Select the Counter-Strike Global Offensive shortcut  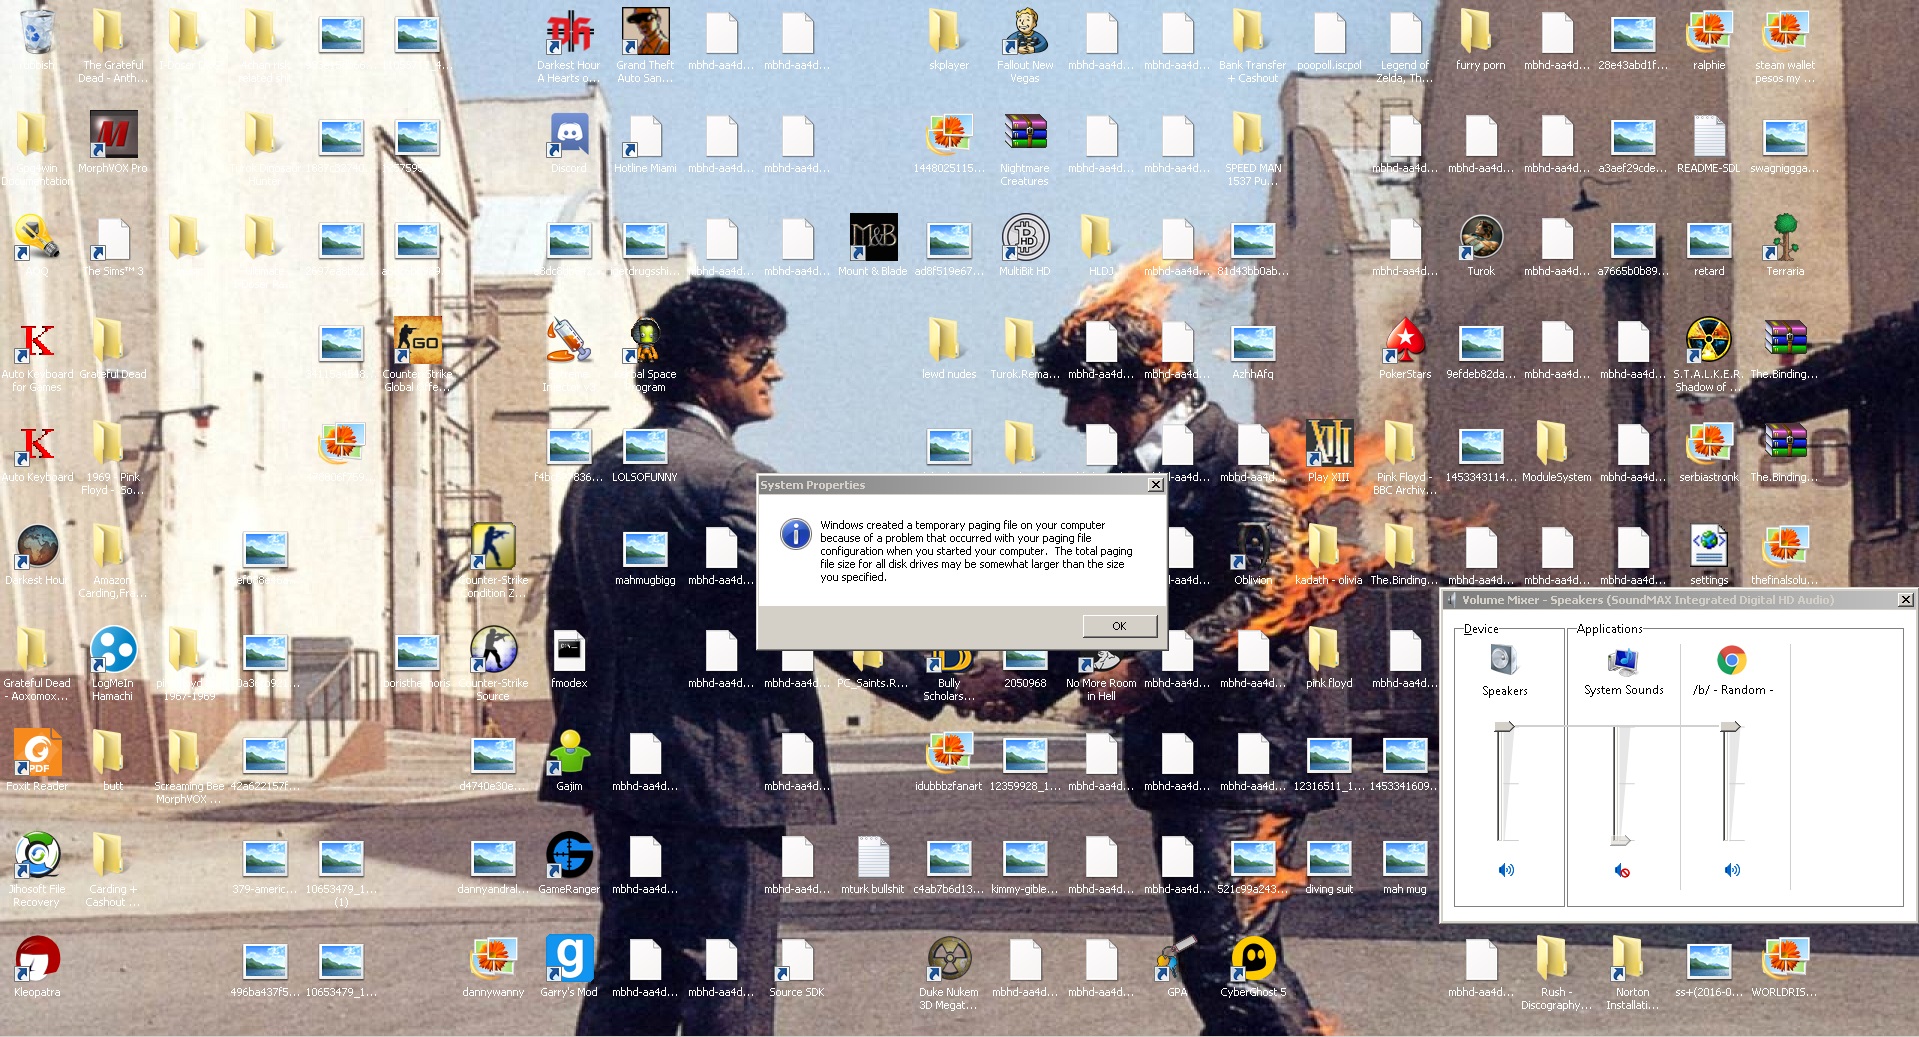coord(417,341)
